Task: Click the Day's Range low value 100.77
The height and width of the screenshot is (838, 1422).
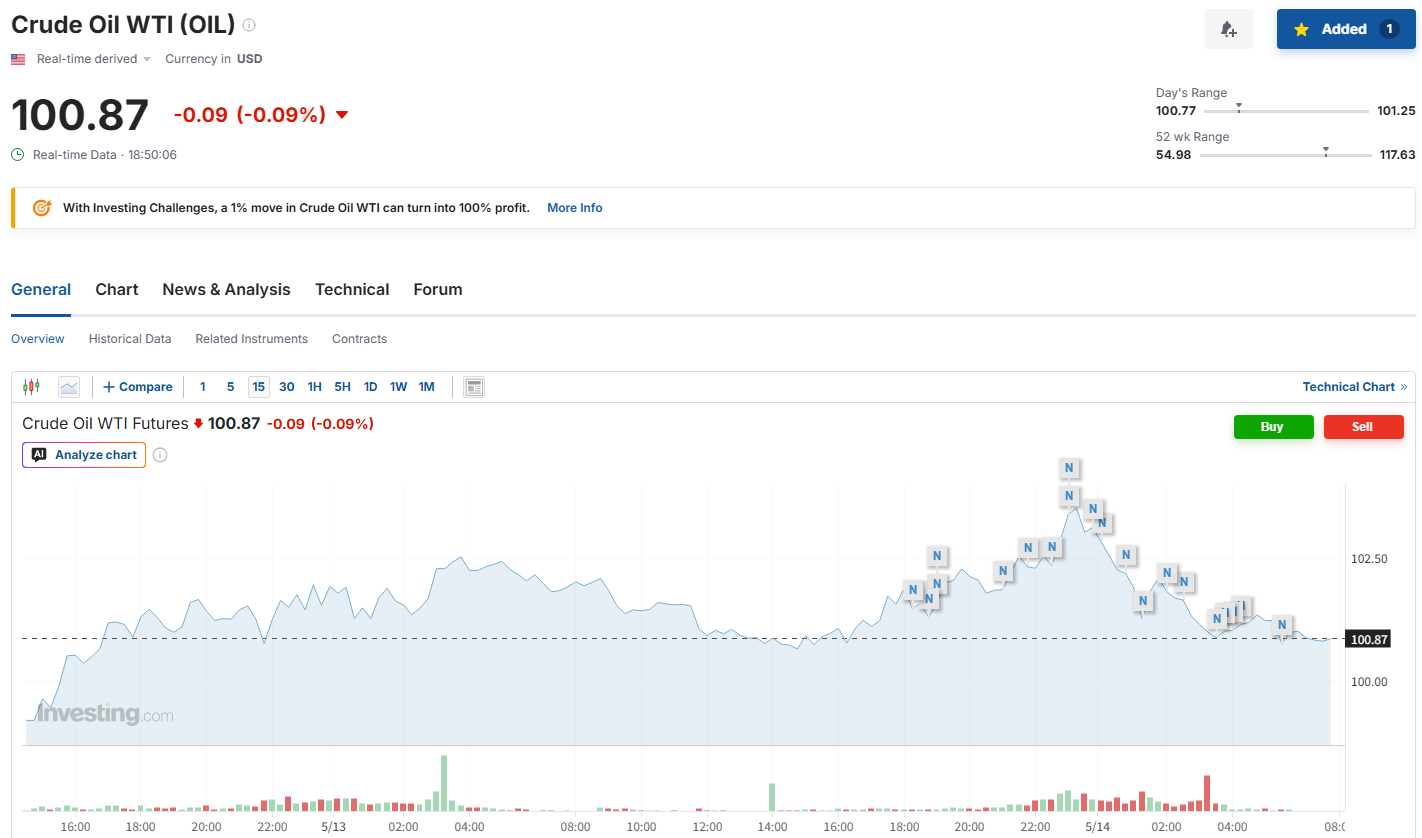Action: [1176, 111]
